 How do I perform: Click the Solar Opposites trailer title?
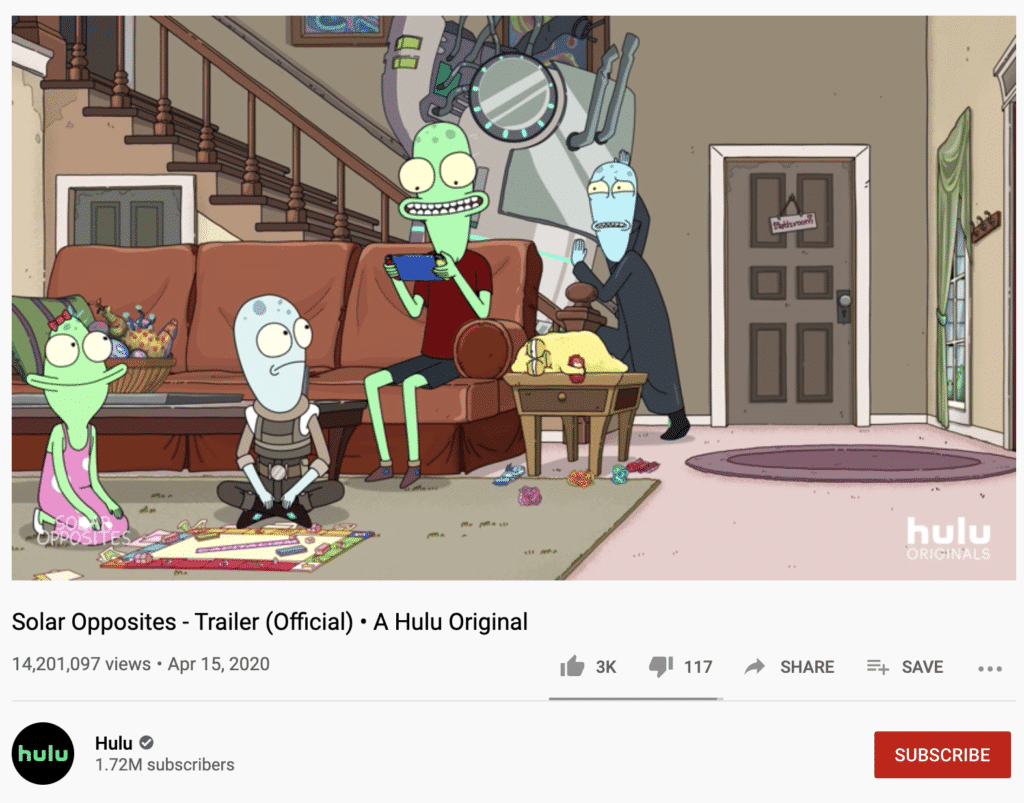pyautogui.click(x=270, y=622)
